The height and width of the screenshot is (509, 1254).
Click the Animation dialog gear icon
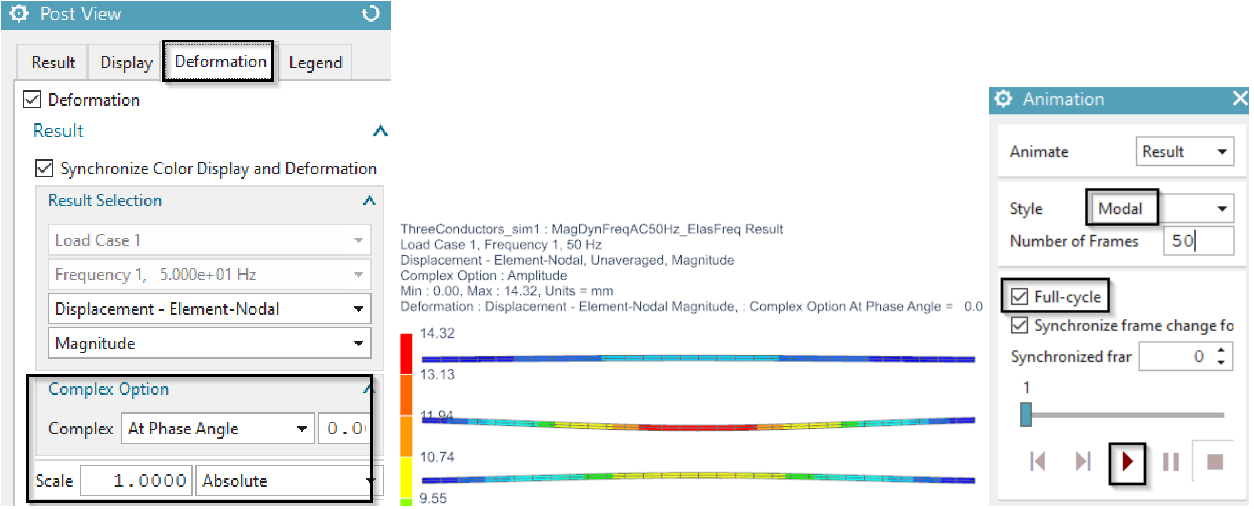tap(1004, 99)
